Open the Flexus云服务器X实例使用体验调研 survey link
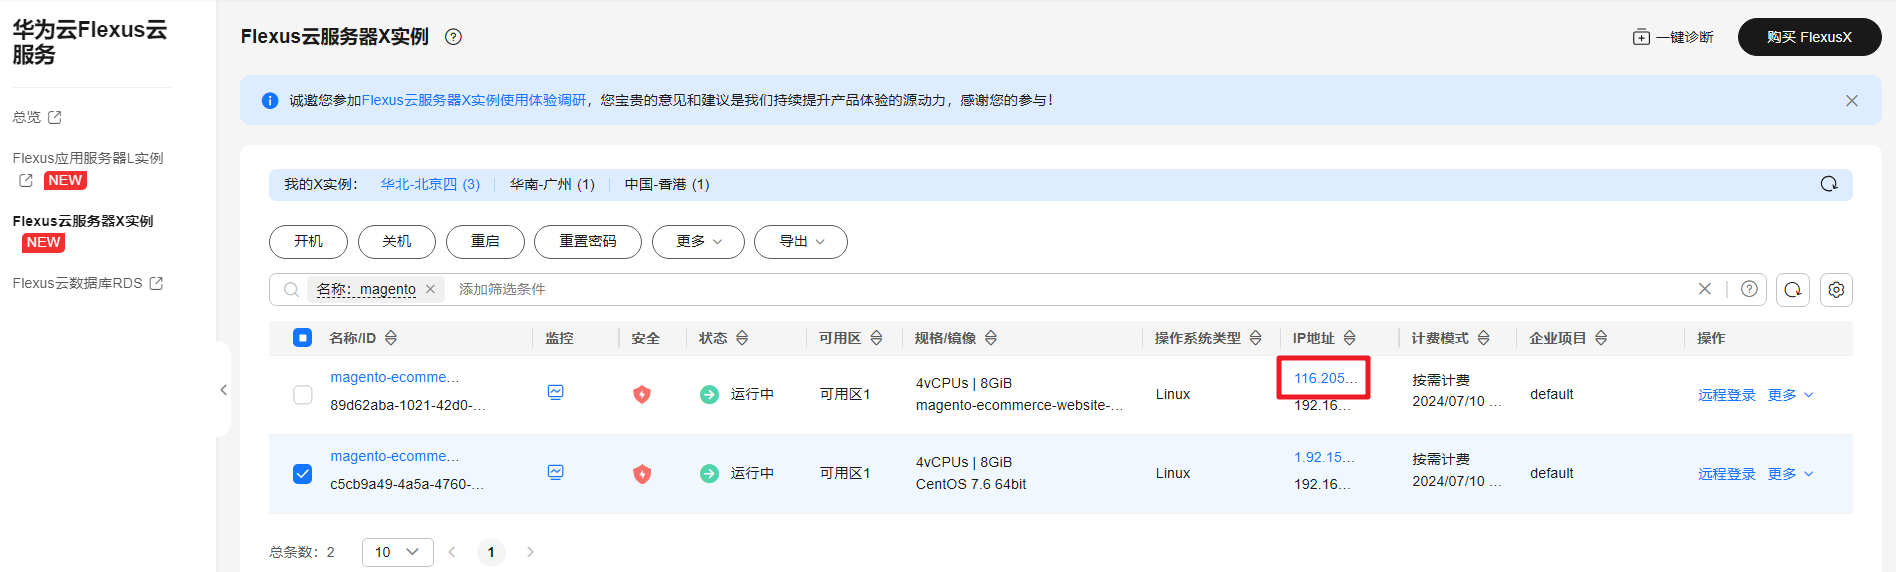Image resolution: width=1896 pixels, height=572 pixels. 474,100
